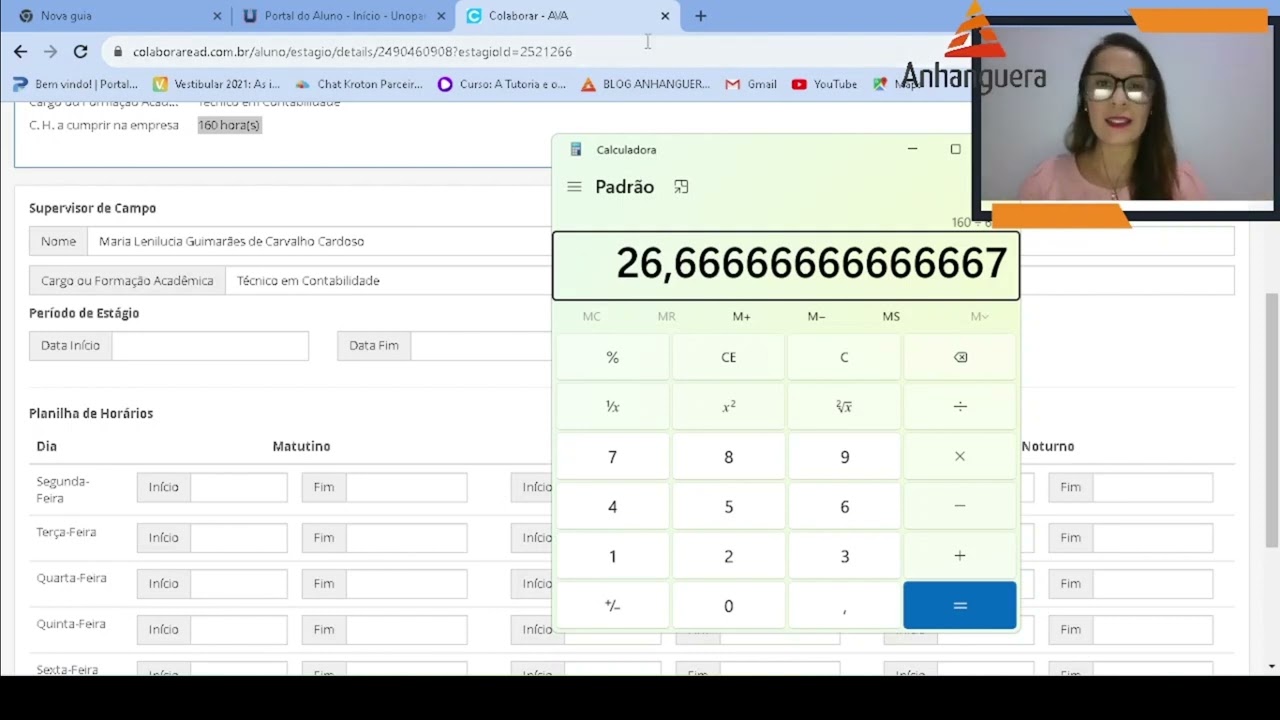The width and height of the screenshot is (1280, 720).
Task: Minimize the Calculadora window
Action: tap(912, 149)
